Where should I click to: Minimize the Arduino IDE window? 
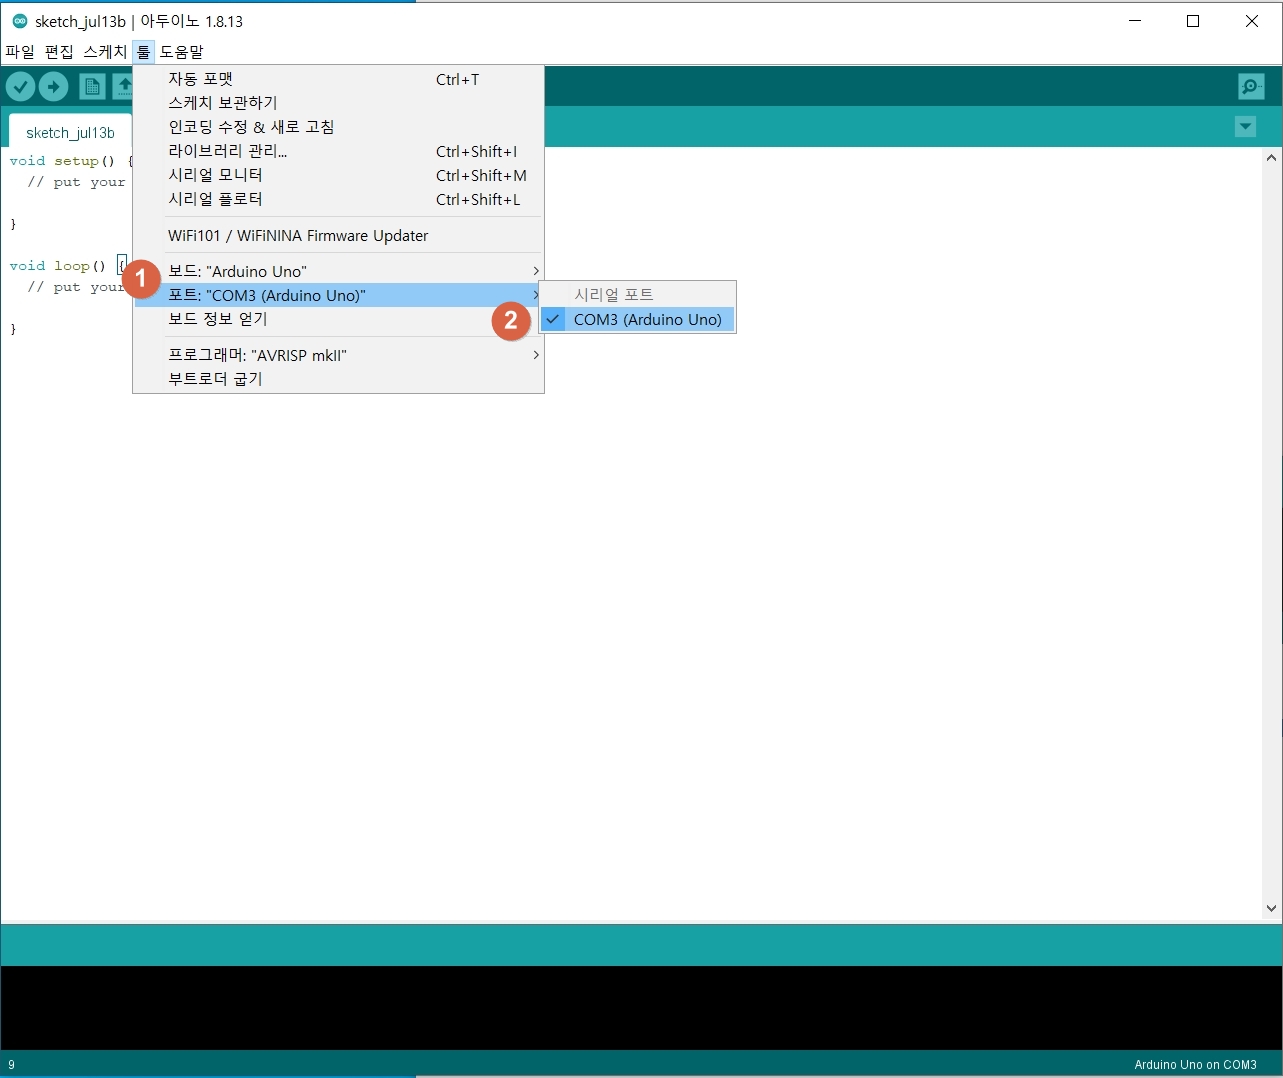(1135, 21)
